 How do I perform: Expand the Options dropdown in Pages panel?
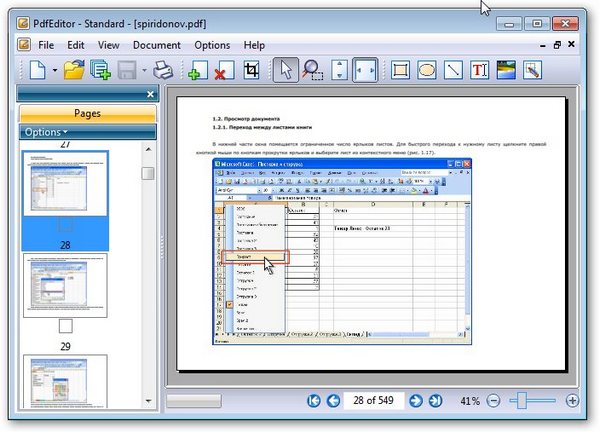47,132
